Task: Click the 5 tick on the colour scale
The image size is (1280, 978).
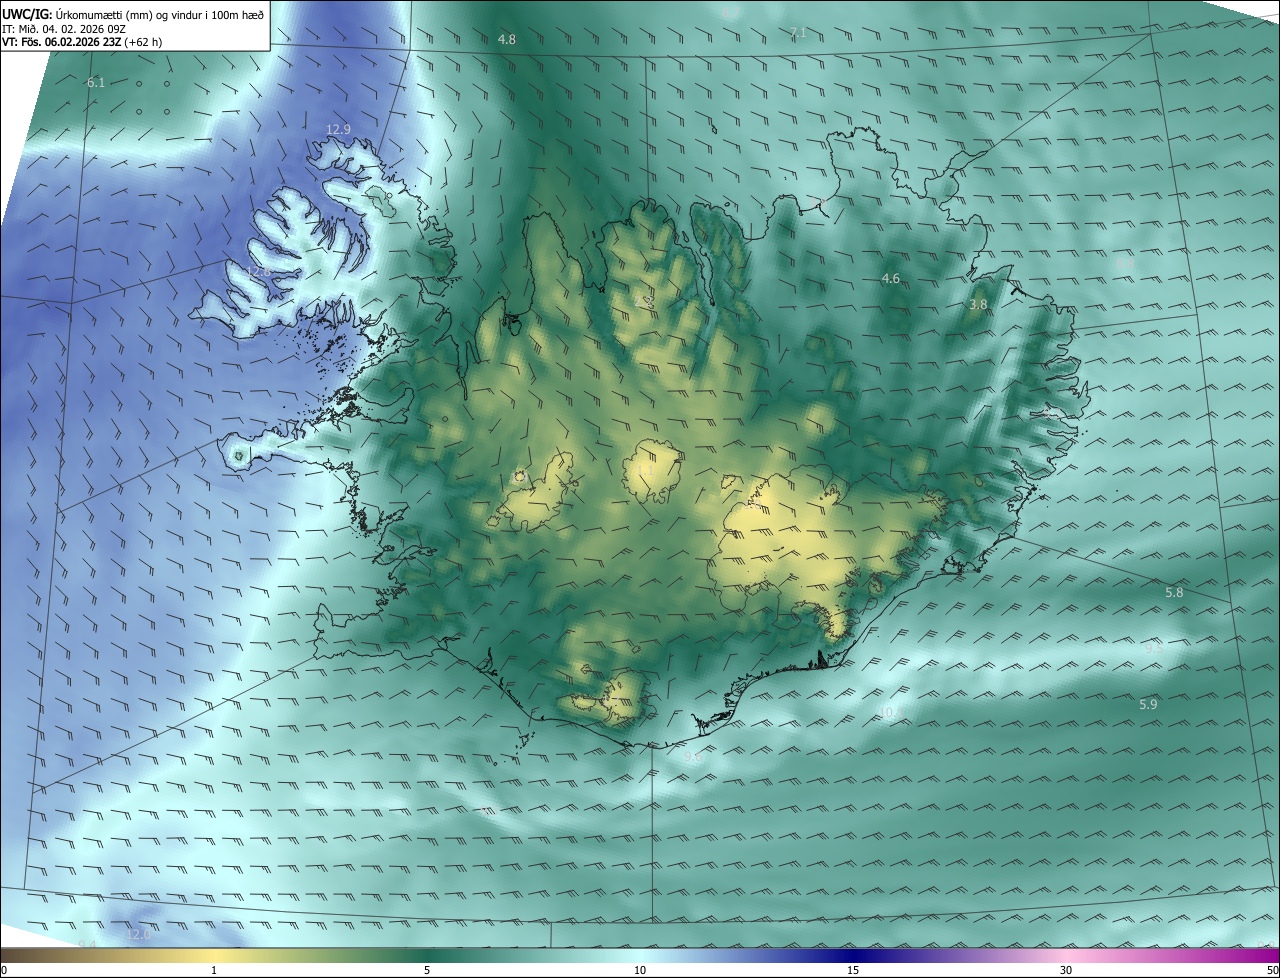Action: coord(427,970)
